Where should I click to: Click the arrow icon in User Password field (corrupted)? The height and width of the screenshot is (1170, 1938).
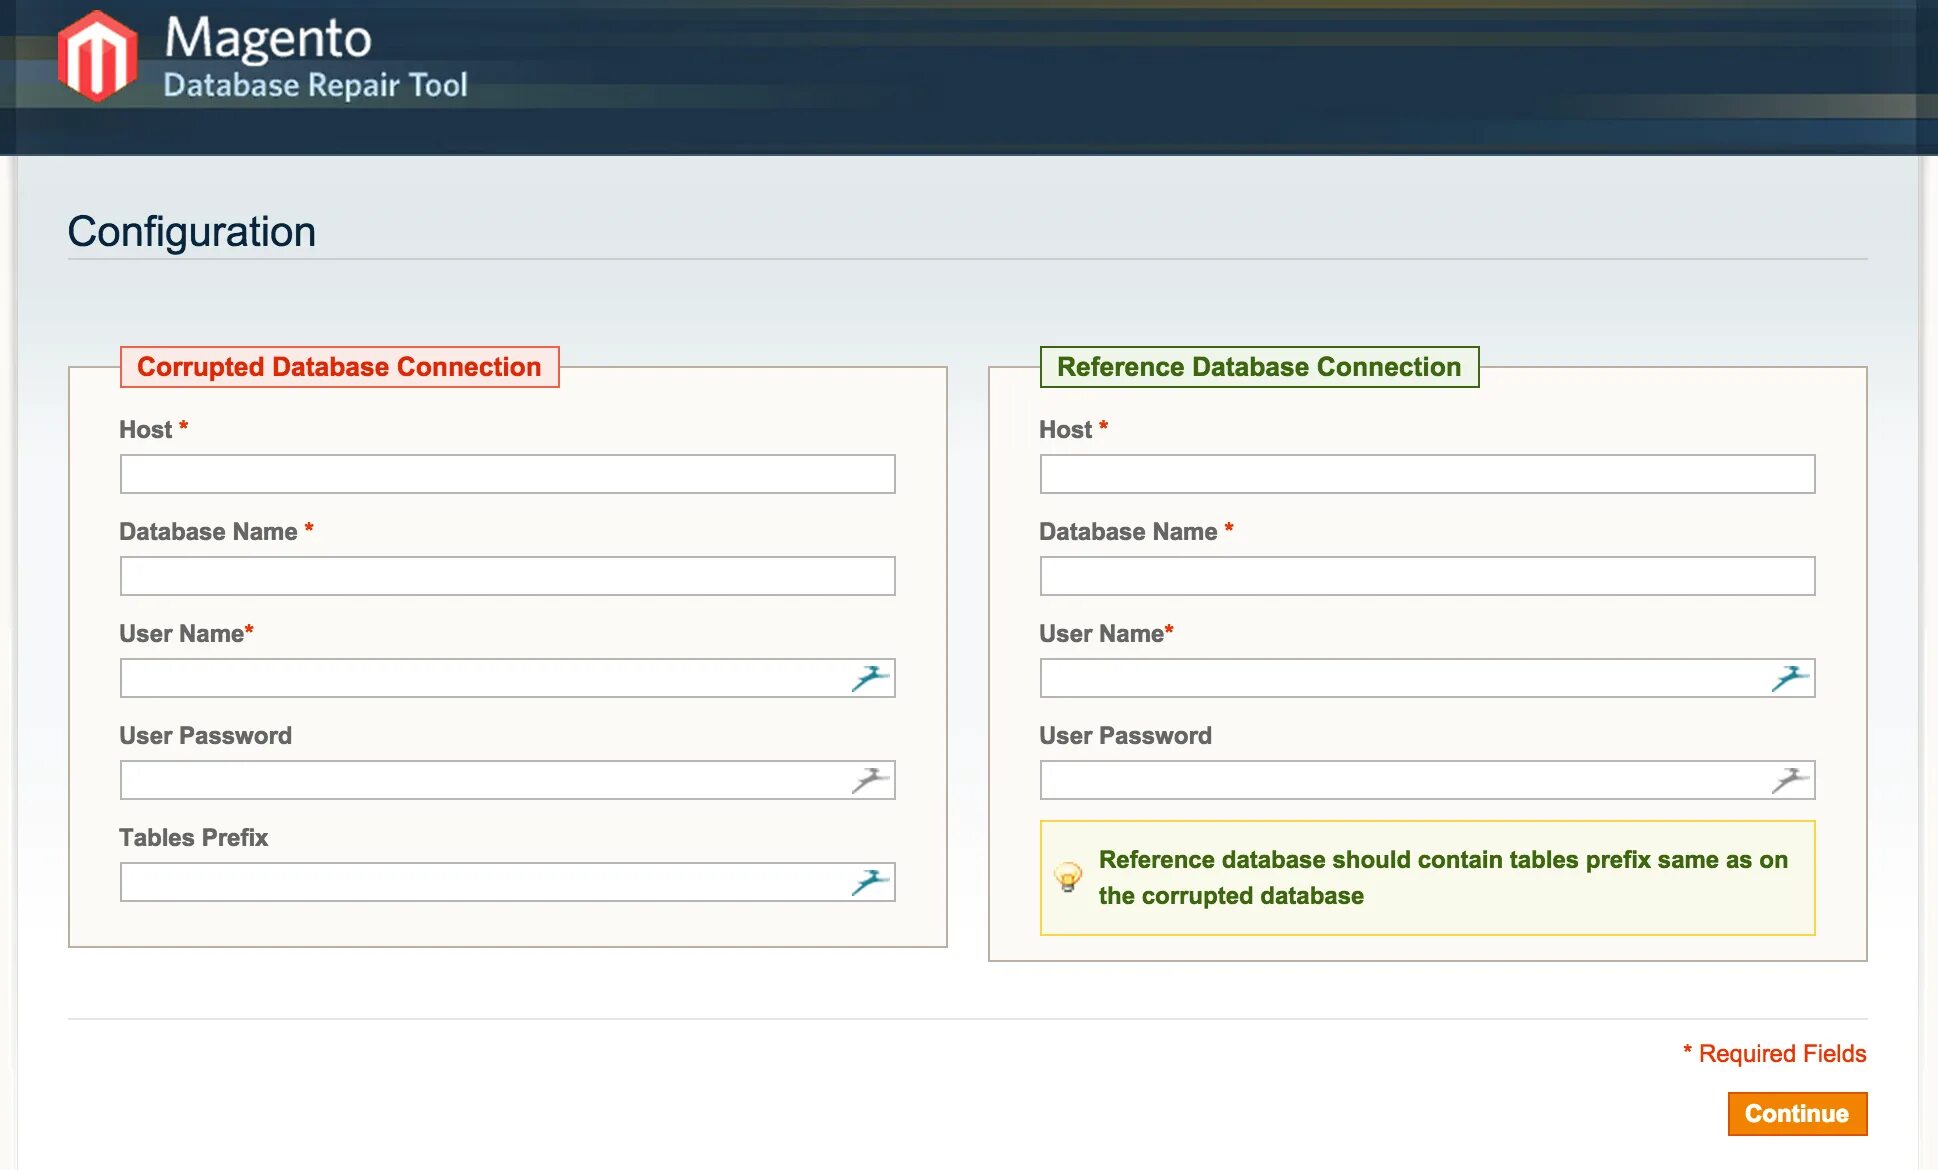(868, 780)
